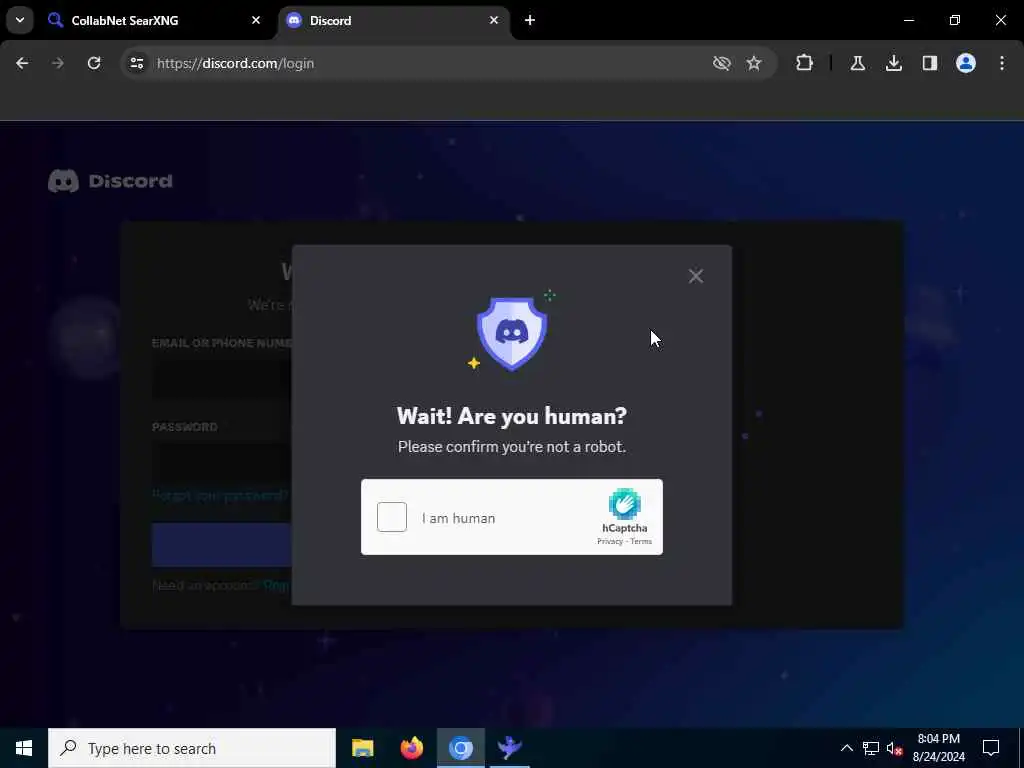Show hidden system tray icons
The height and width of the screenshot is (768, 1024).
846,748
